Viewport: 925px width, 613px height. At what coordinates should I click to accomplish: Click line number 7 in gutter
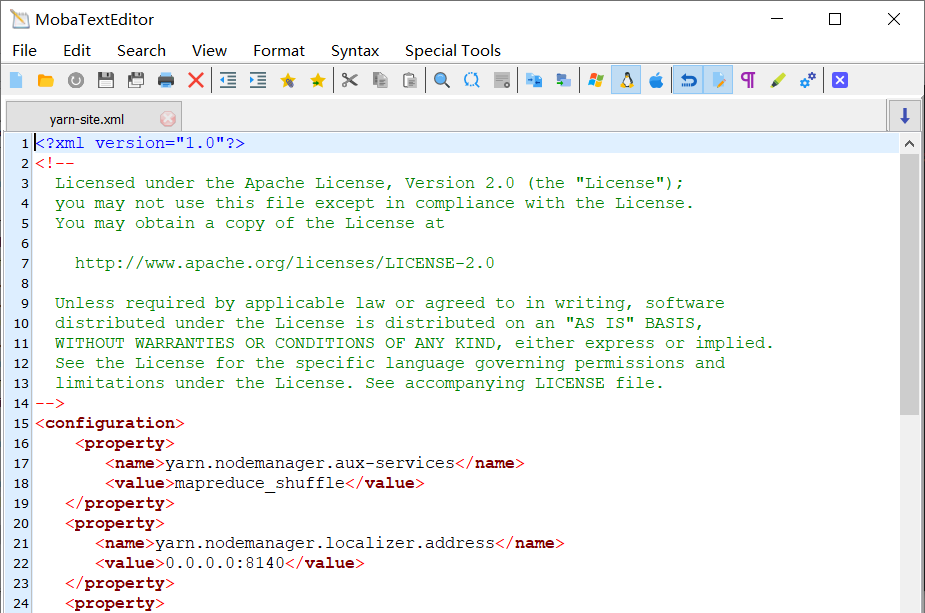[25, 264]
